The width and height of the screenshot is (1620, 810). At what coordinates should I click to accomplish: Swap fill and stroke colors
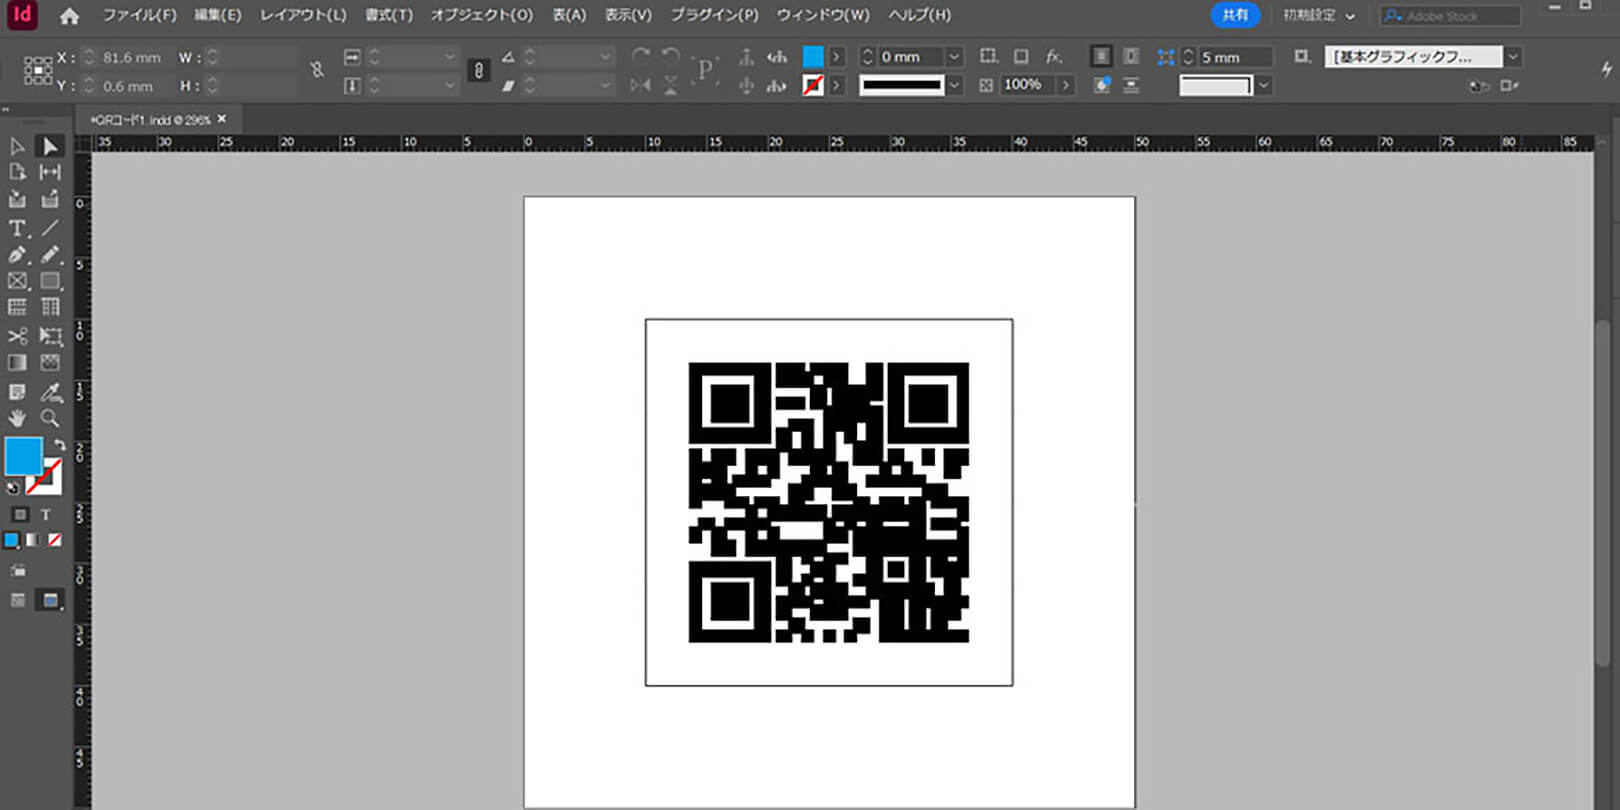[59, 445]
